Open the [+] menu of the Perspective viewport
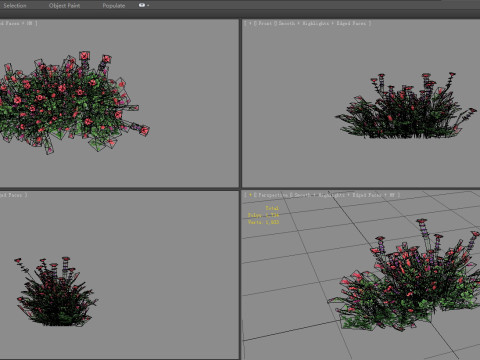The image size is (480, 360). coord(250,195)
